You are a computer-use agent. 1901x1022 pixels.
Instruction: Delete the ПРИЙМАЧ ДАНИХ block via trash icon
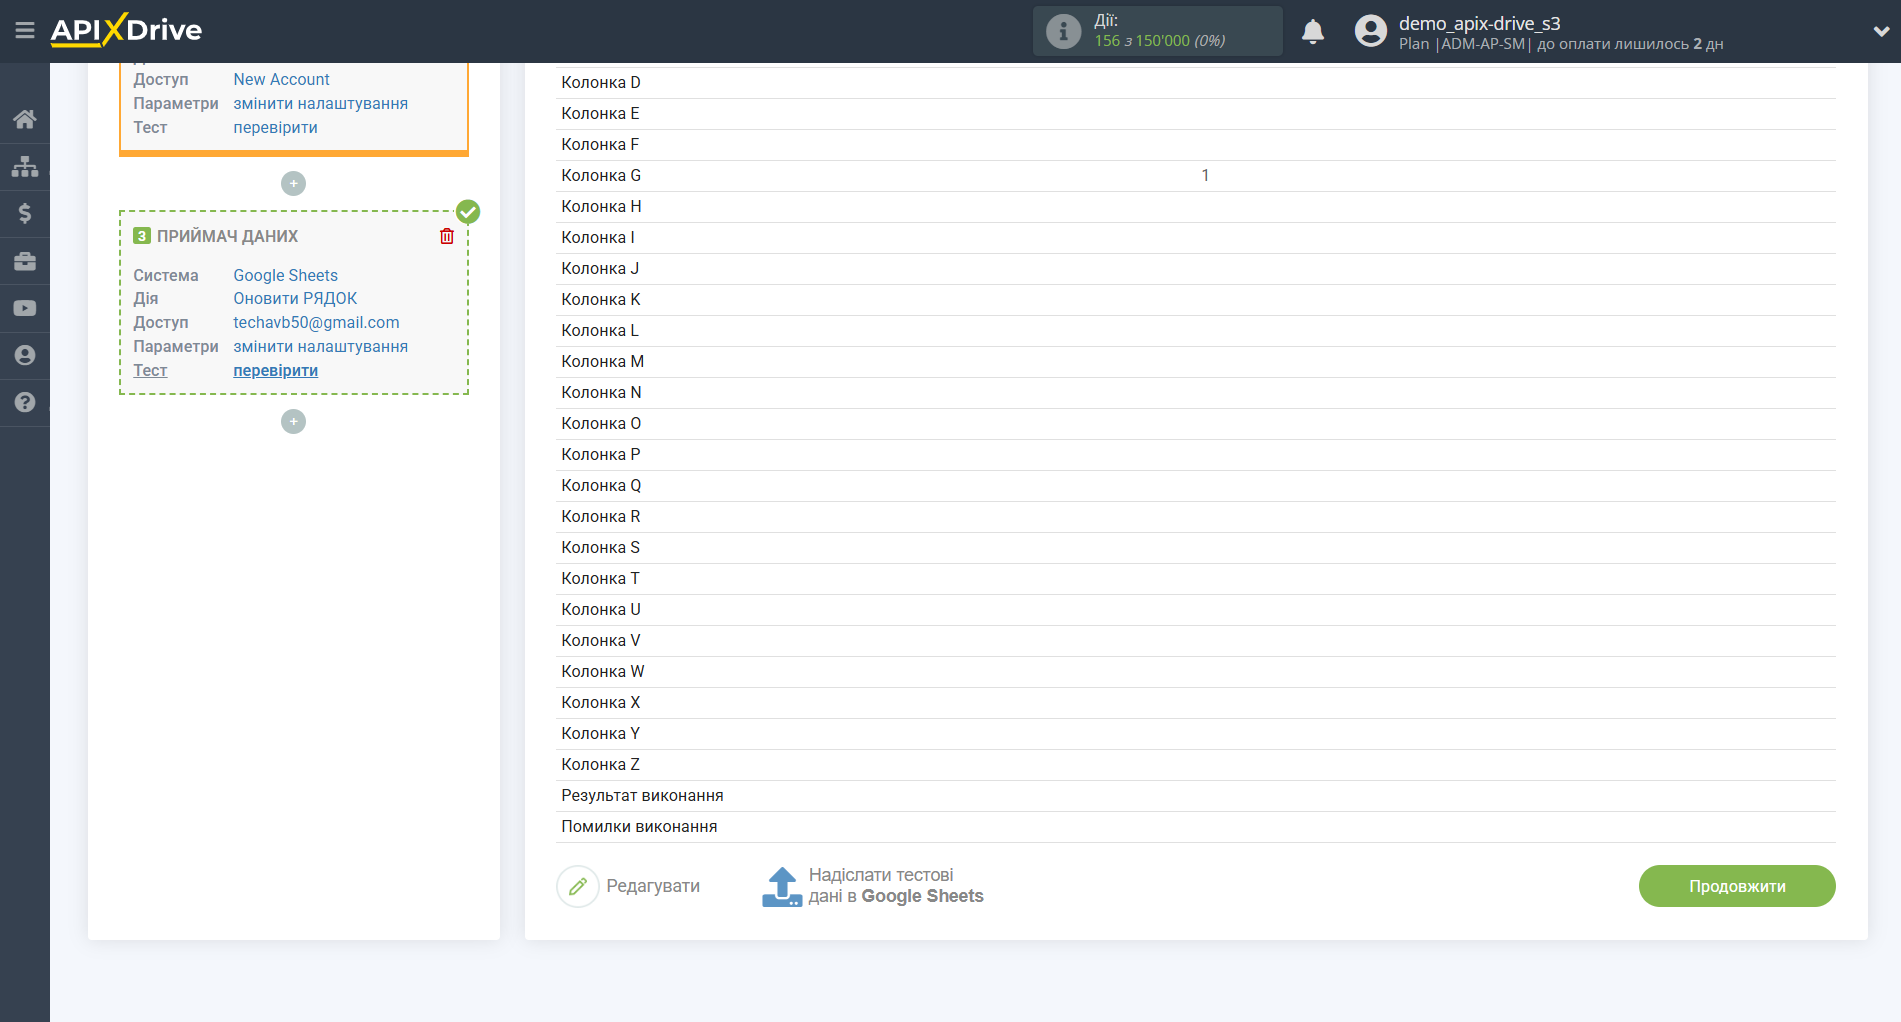(447, 236)
